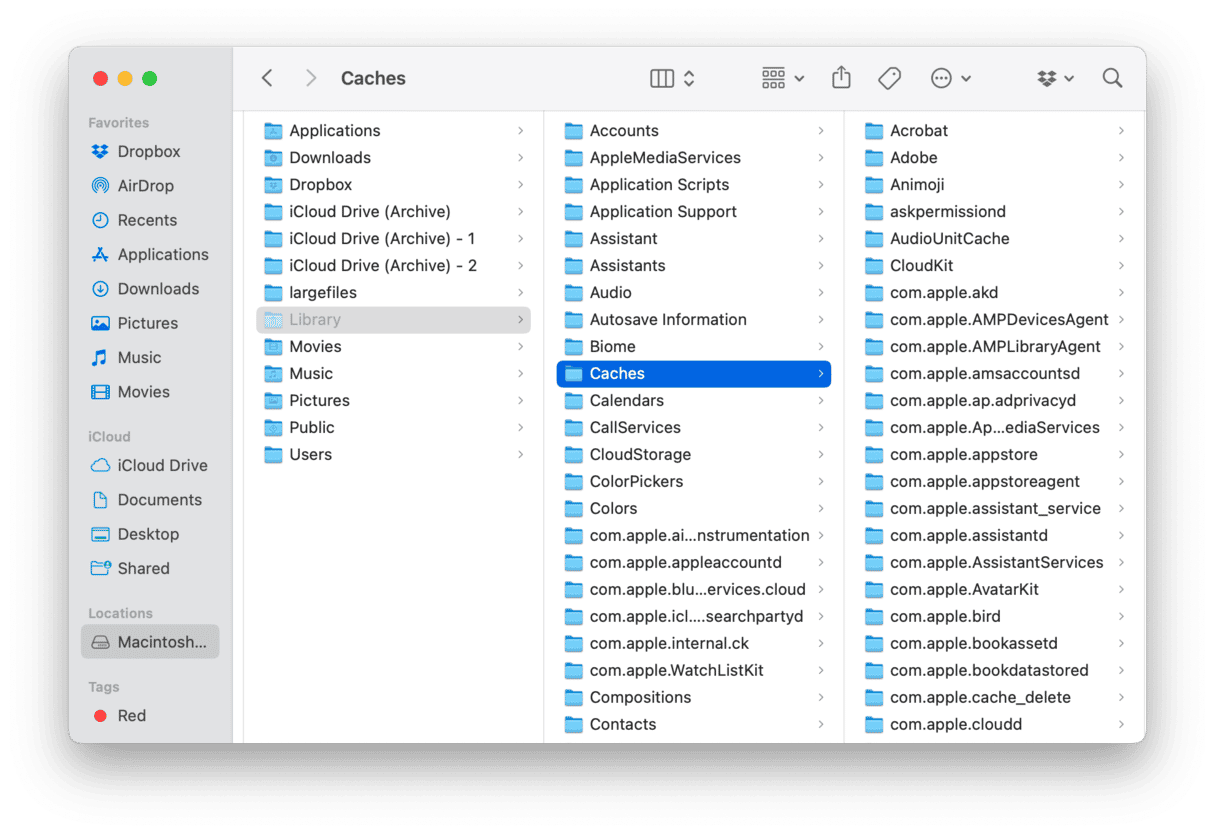Screen dimensions: 1215x834
Task: Open the ellipsis action menu
Action: pos(950,78)
